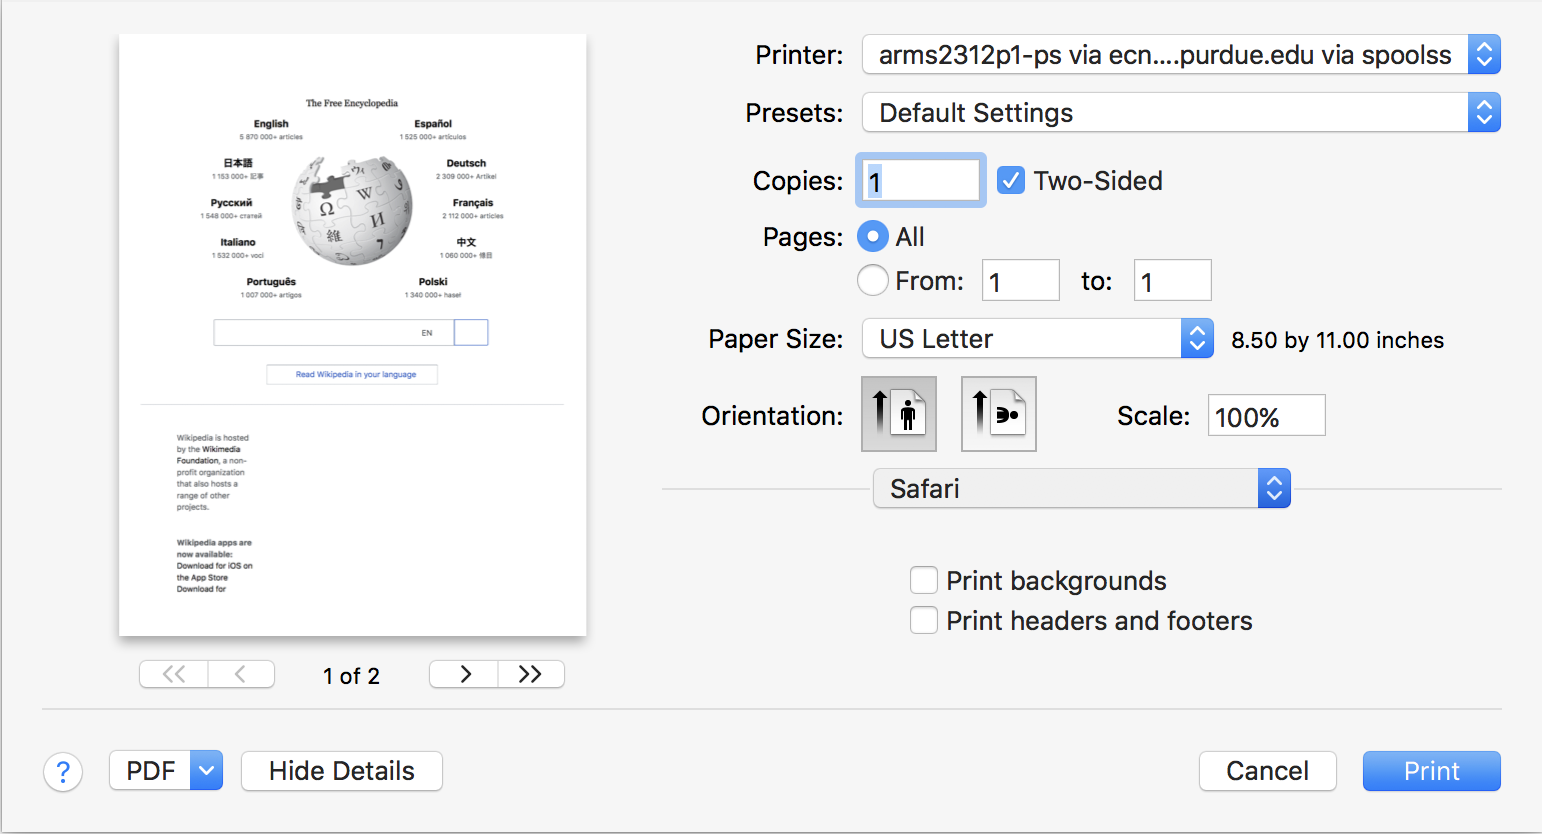Open the PDF options arrow menu
Screen dimensions: 1542x834
pyautogui.click(x=206, y=771)
